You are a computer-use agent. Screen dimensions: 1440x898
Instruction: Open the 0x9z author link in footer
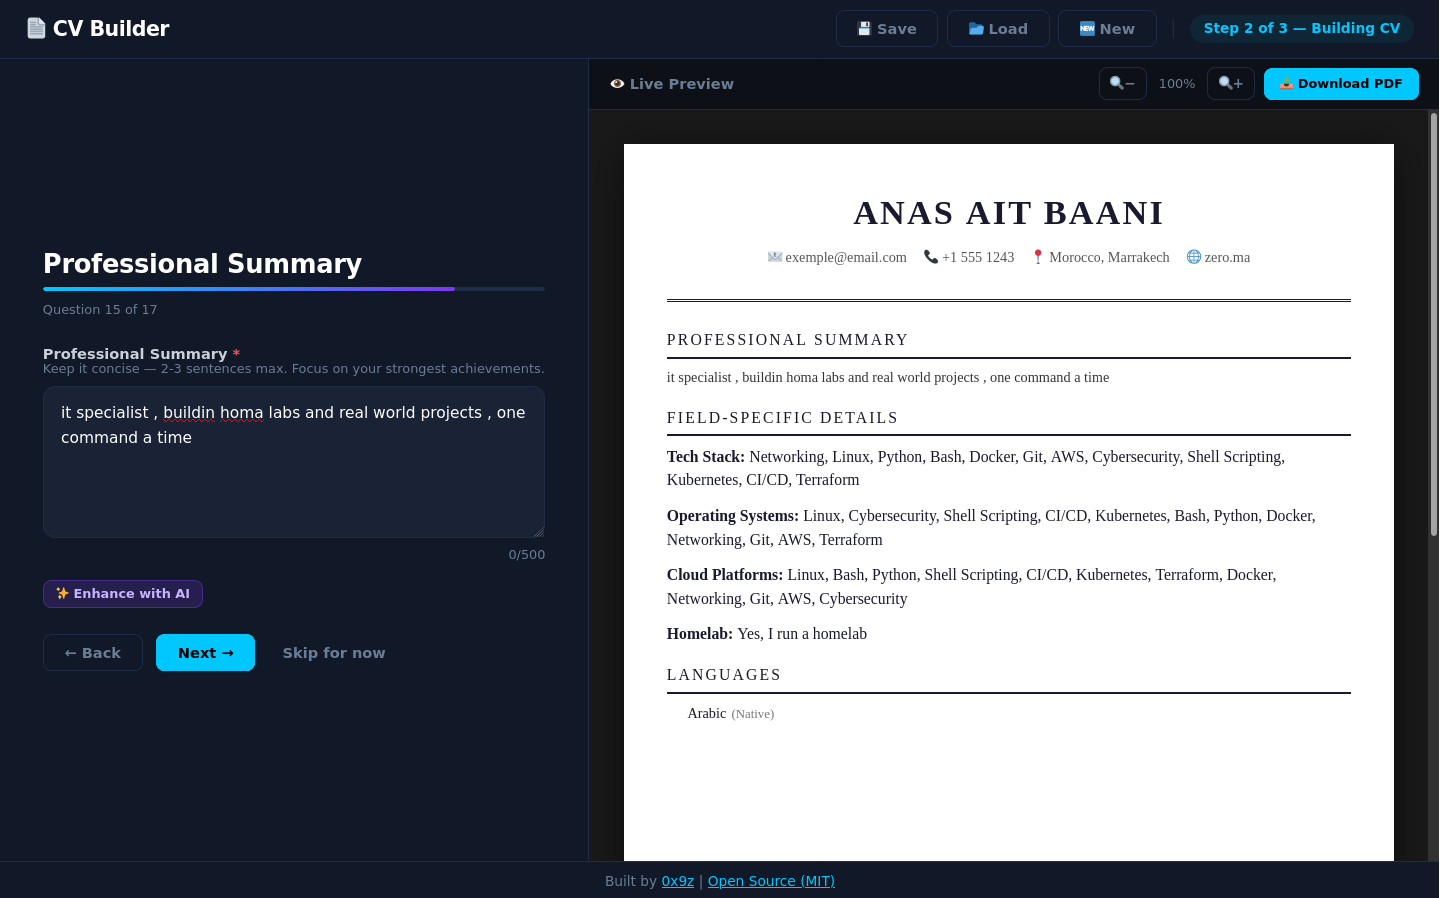point(678,881)
